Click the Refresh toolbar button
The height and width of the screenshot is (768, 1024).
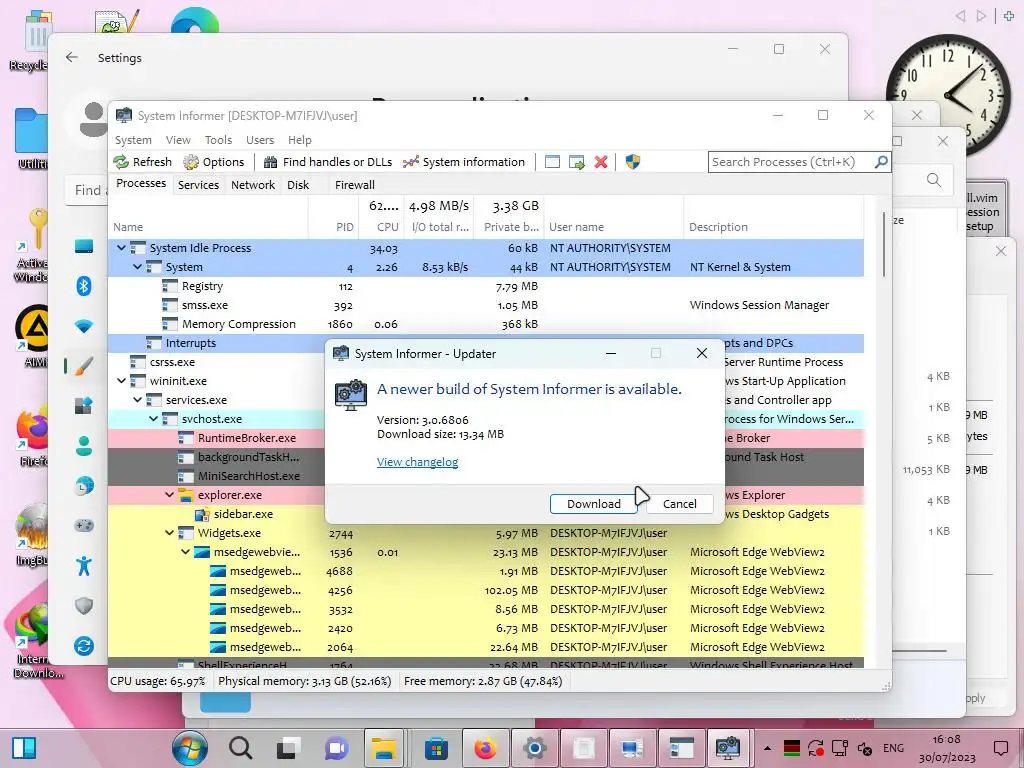pos(143,162)
